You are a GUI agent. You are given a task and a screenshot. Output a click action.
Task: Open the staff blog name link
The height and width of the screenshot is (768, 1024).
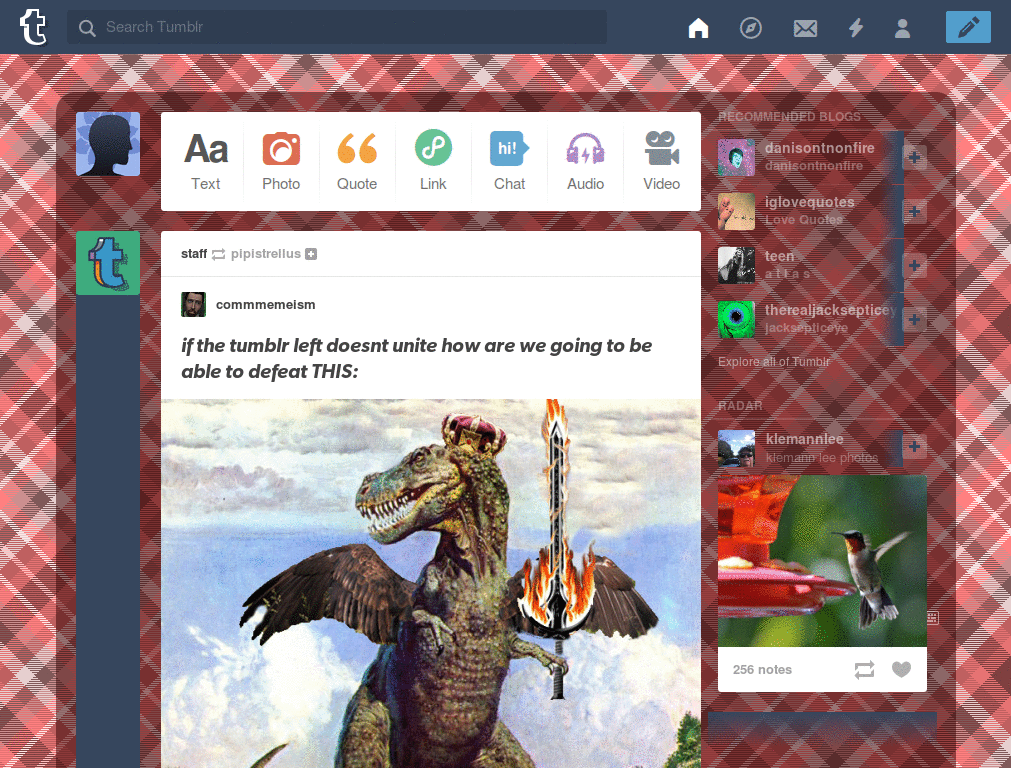(x=194, y=253)
